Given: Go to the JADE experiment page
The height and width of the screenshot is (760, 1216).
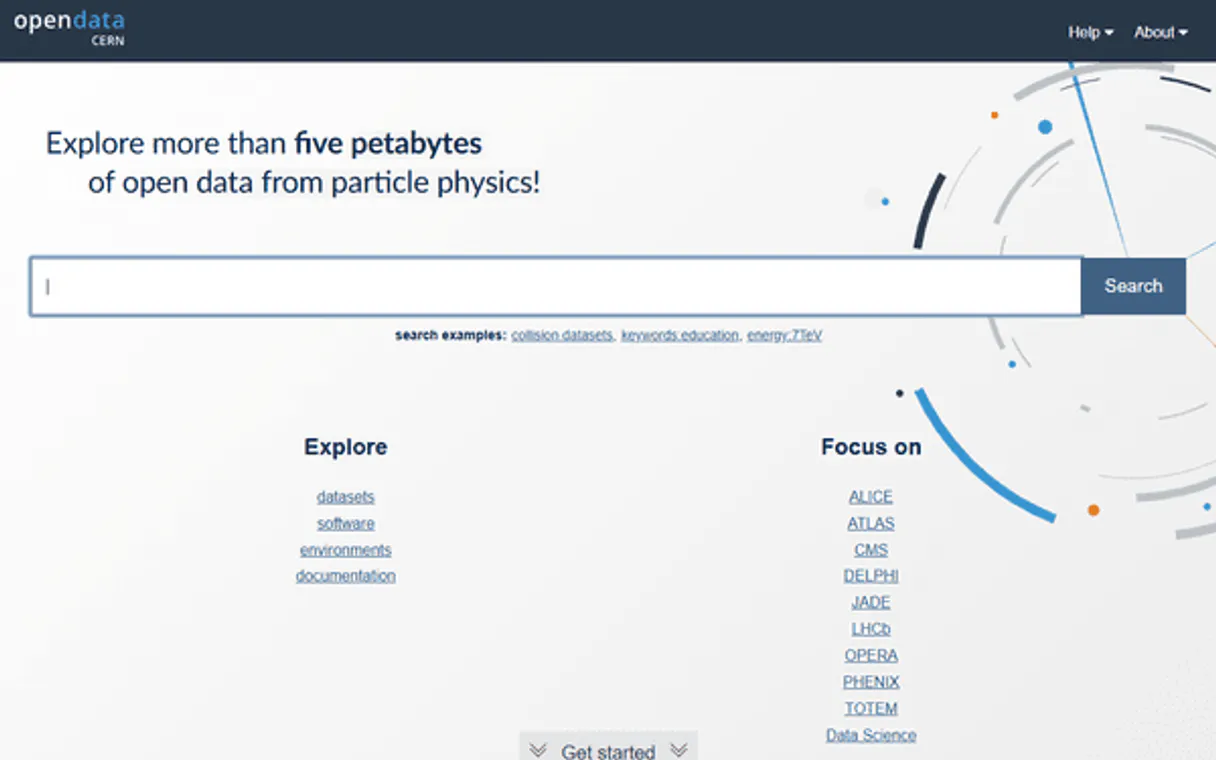Looking at the screenshot, I should tap(871, 602).
